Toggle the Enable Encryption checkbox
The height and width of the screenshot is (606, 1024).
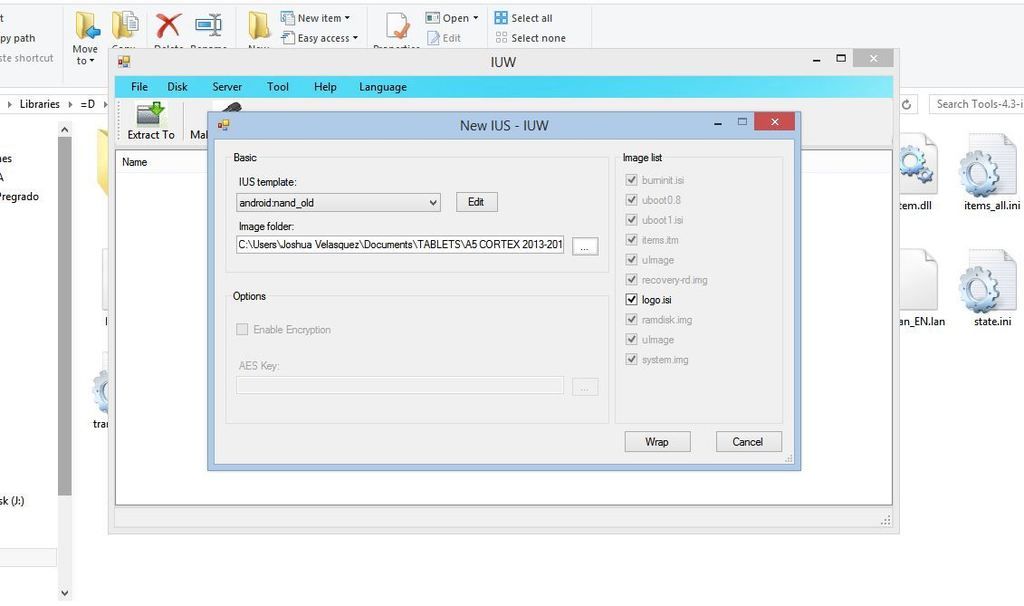(x=243, y=330)
